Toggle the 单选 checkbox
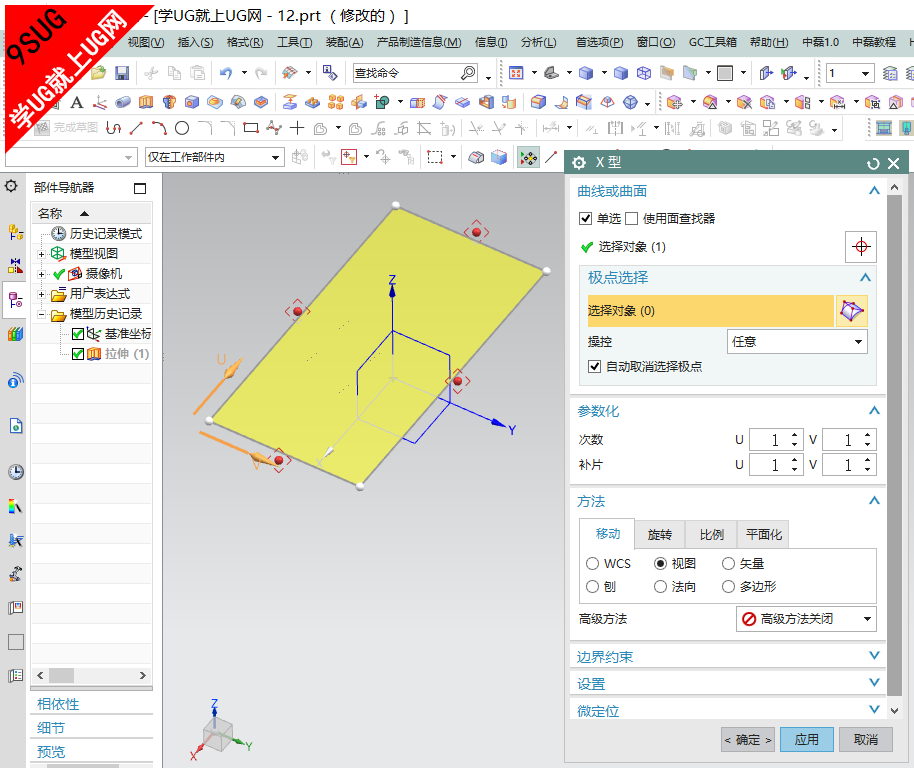The height and width of the screenshot is (768, 914). tap(585, 219)
